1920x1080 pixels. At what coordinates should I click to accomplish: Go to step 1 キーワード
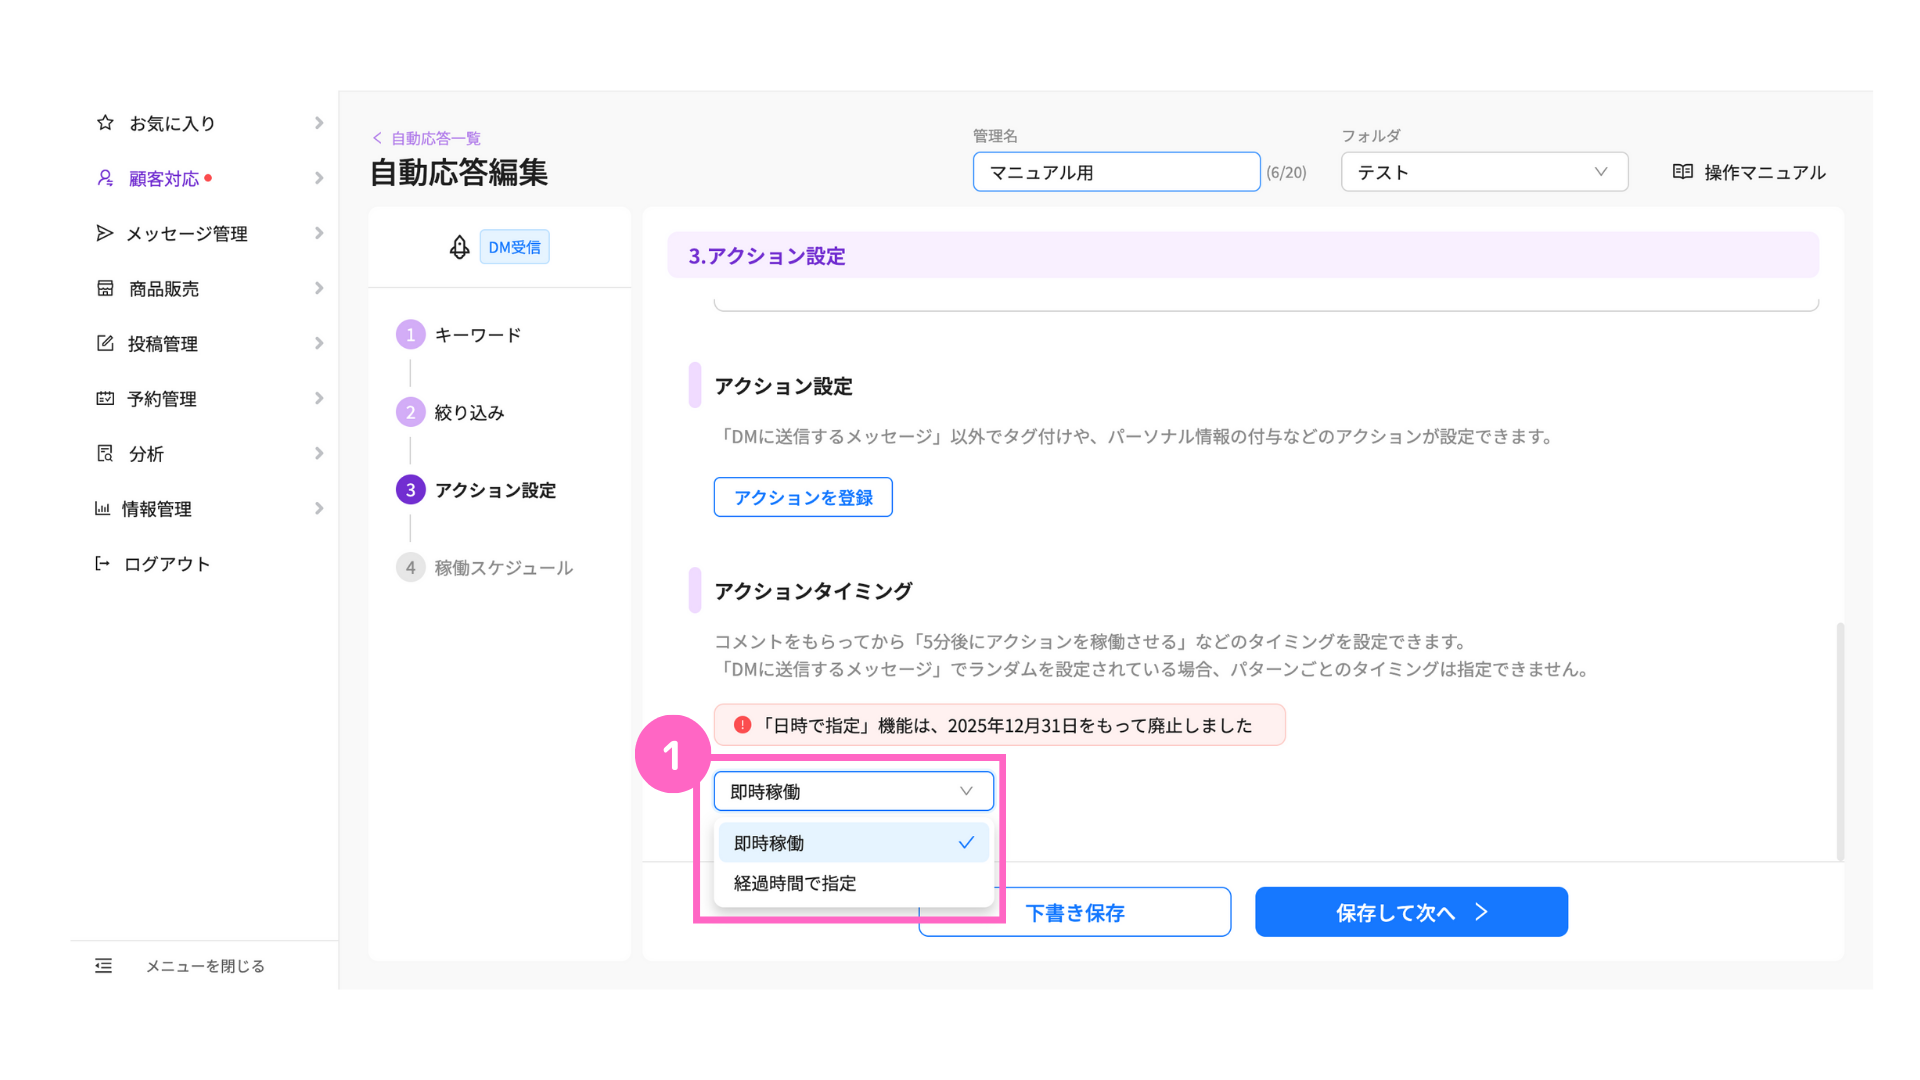coord(476,335)
